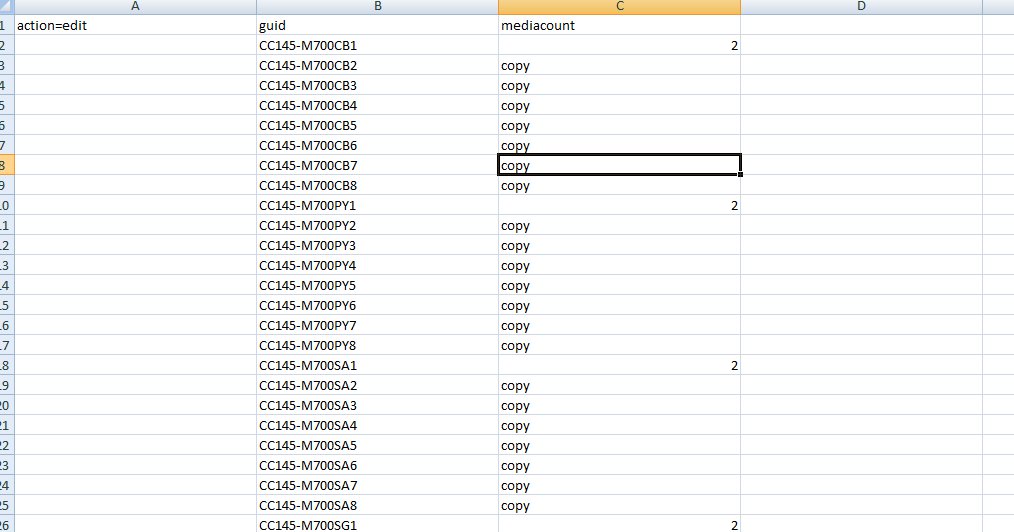Click copy cell beside CC145-M700CB6
Screen dimensions: 1014x532
(620, 145)
